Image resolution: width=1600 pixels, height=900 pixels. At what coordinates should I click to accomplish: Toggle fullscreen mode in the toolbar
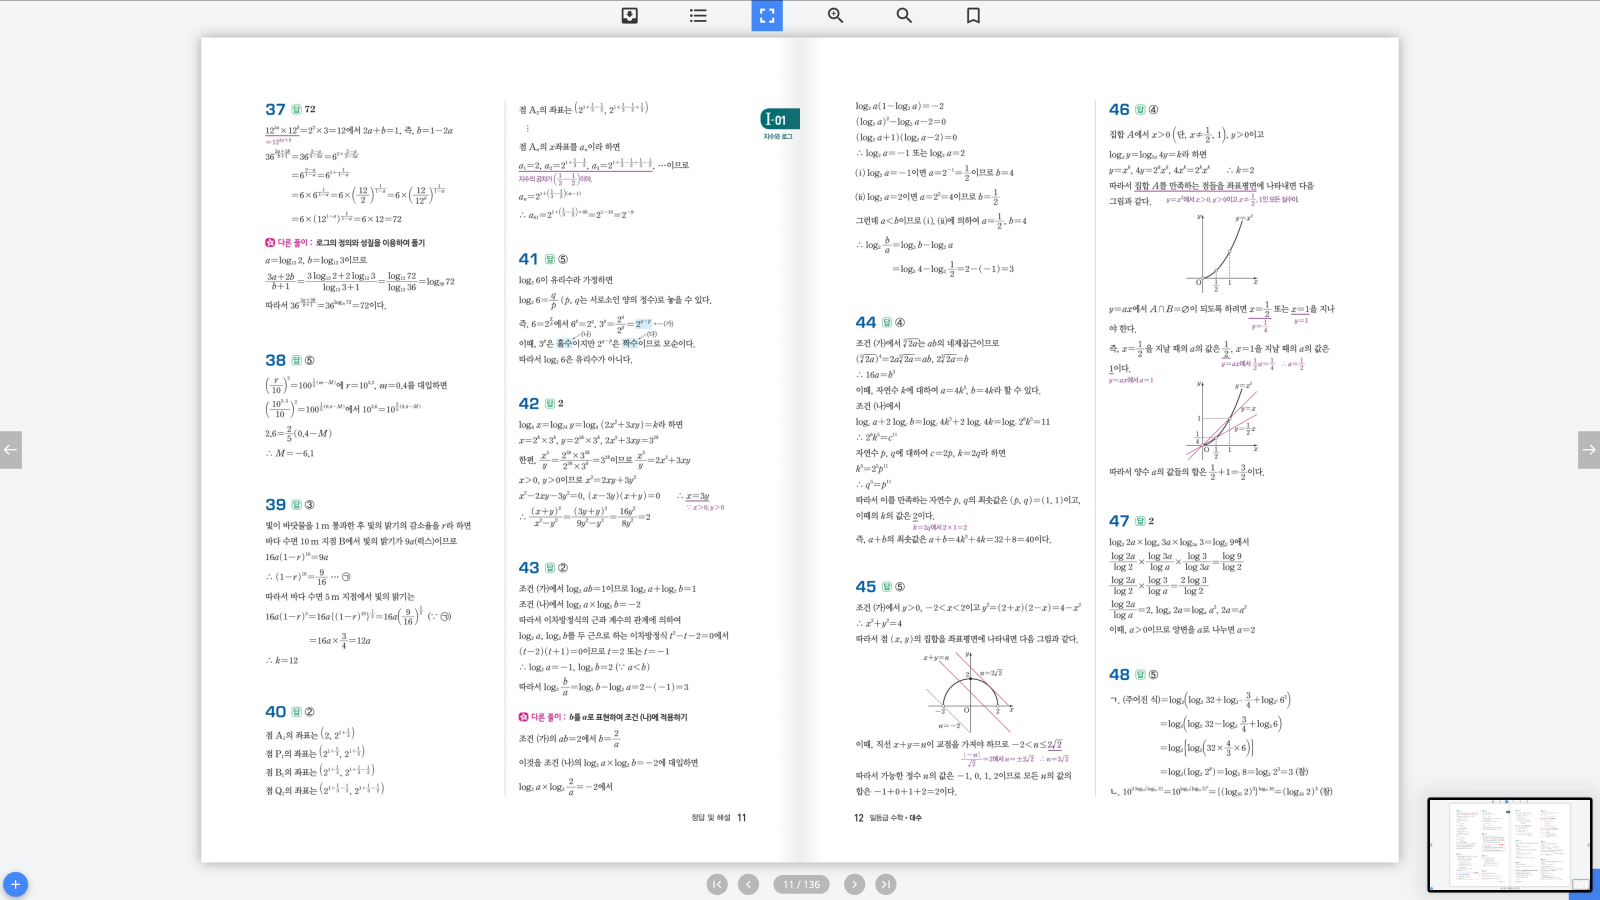coord(767,15)
